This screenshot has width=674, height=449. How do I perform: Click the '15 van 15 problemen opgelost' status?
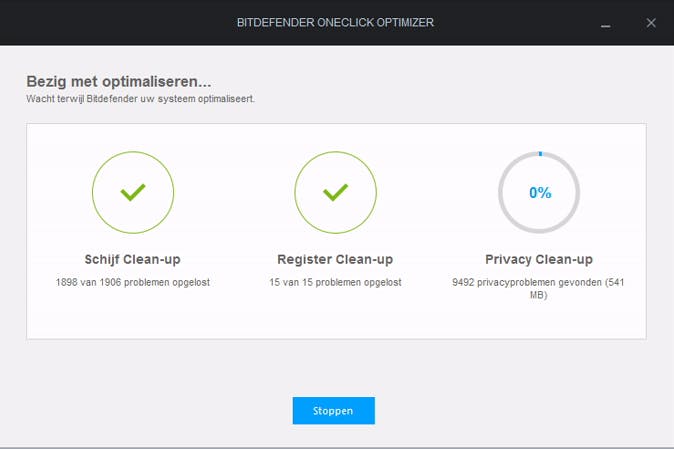point(335,283)
